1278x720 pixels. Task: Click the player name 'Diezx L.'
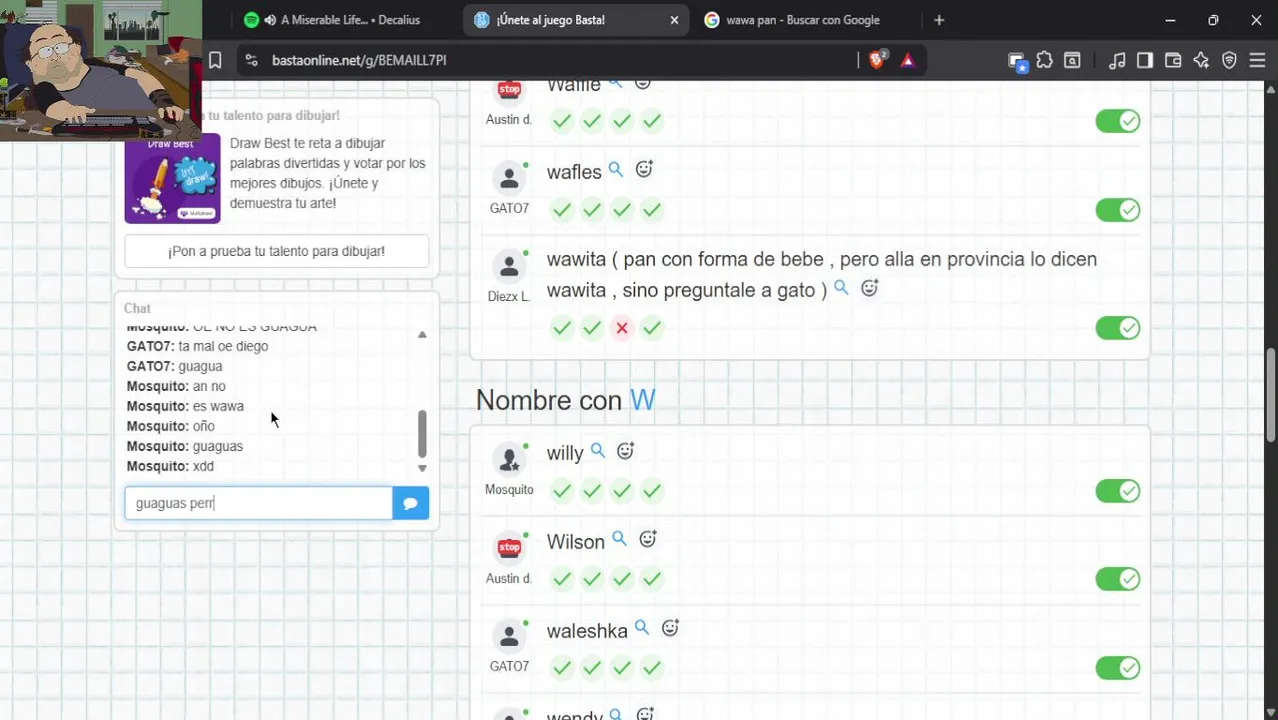(509, 297)
